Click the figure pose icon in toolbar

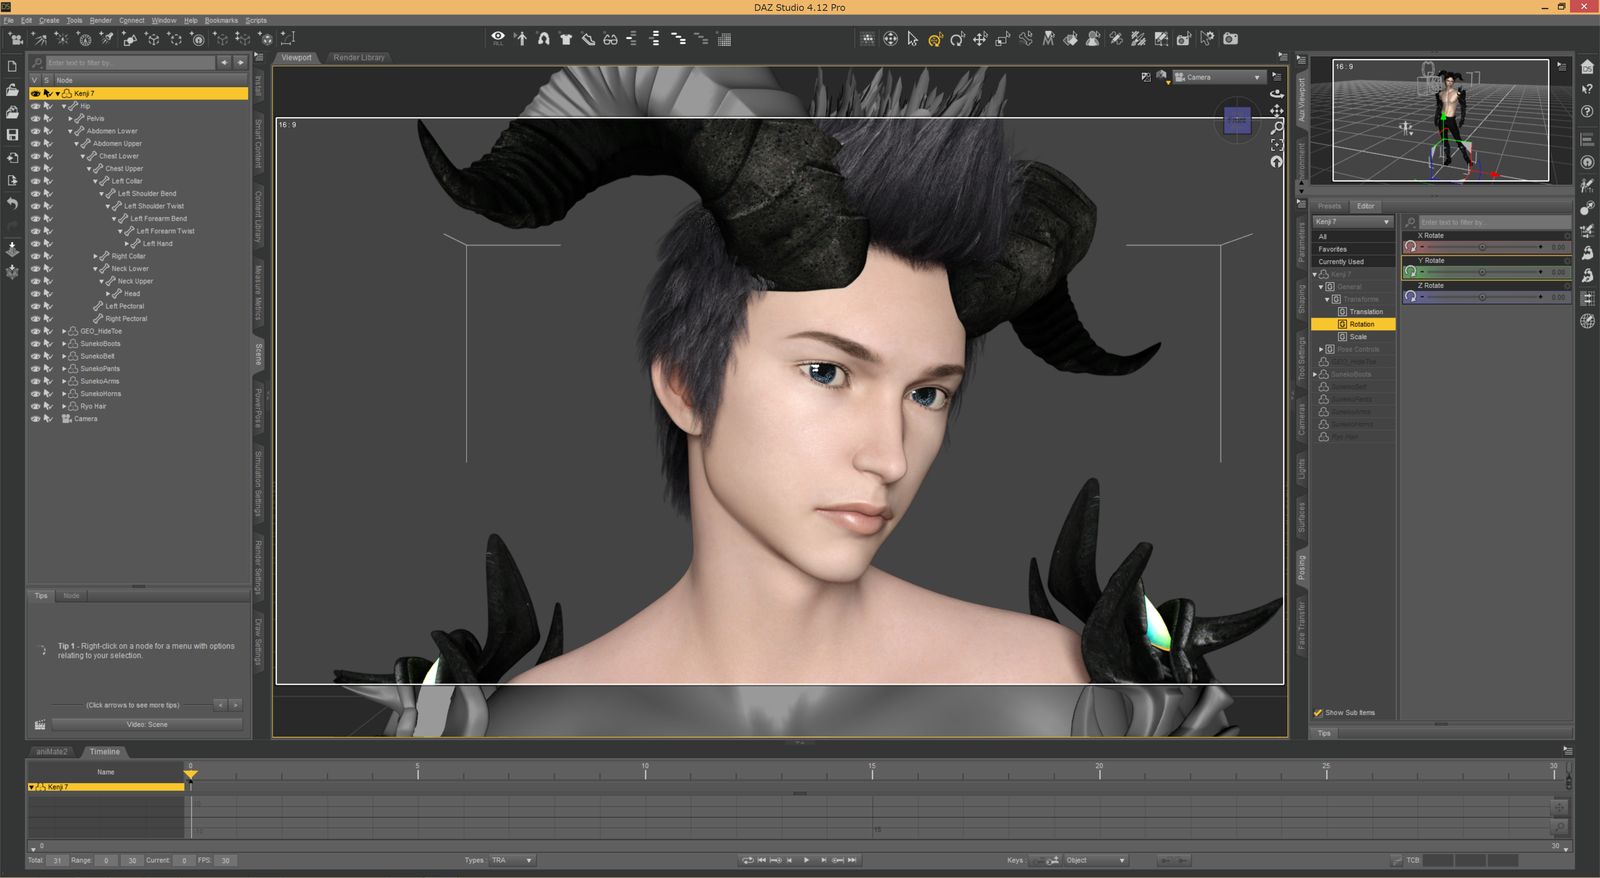[x=521, y=39]
